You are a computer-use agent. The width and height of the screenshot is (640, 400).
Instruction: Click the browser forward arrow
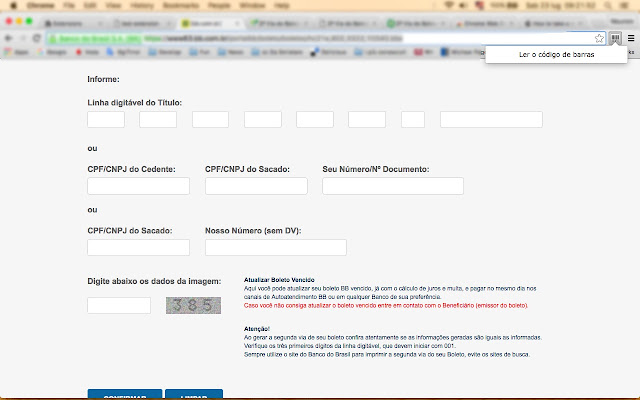coord(23,38)
